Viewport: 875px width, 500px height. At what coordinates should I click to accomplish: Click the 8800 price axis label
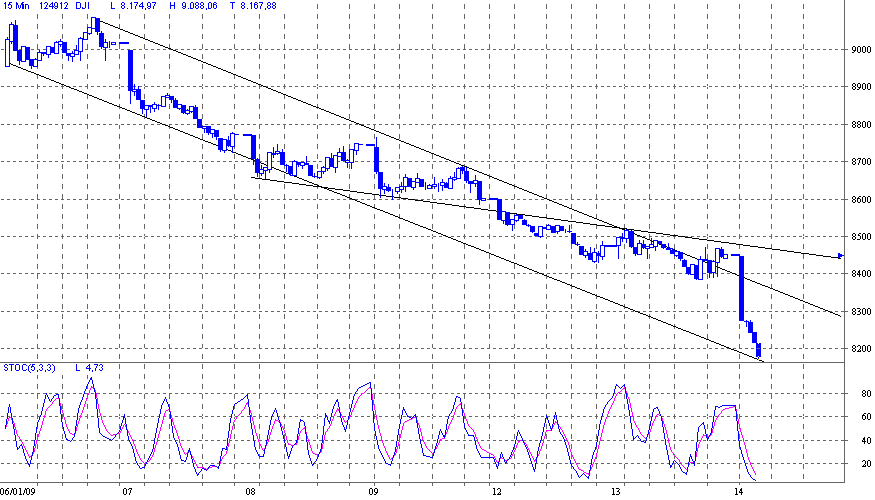pyautogui.click(x=861, y=125)
